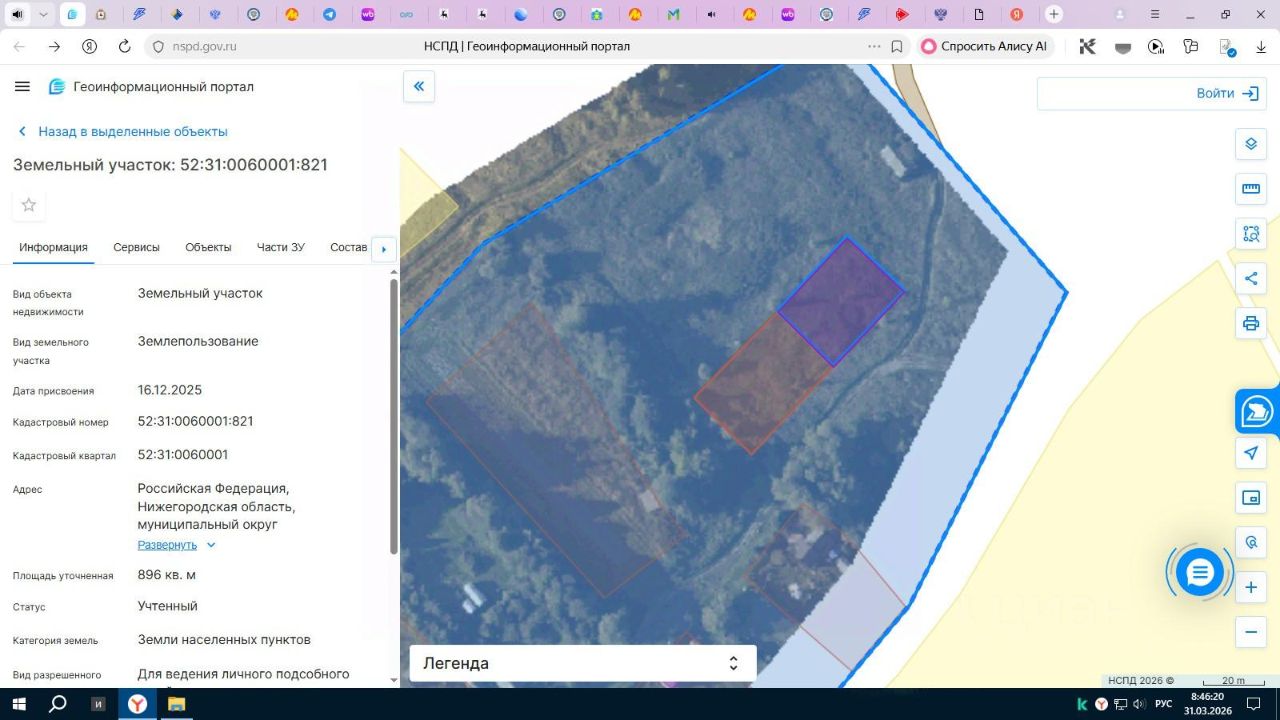This screenshot has width=1280, height=720.
Task: Switch to the Объекты tab
Action: [208, 247]
